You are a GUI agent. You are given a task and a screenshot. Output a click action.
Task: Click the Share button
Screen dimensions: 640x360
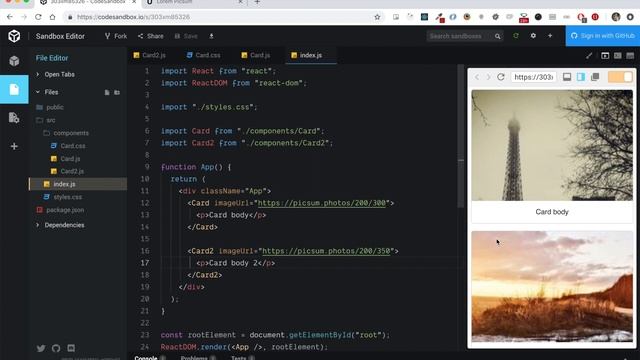(x=151, y=36)
